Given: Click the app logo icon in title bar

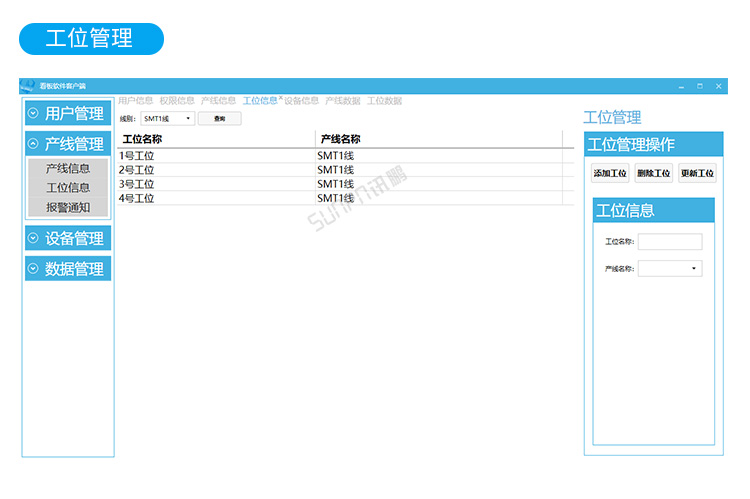Looking at the screenshot, I should click(x=28, y=86).
